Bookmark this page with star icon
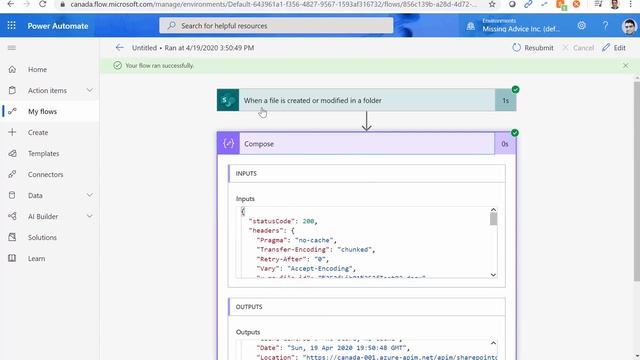 point(492,4)
